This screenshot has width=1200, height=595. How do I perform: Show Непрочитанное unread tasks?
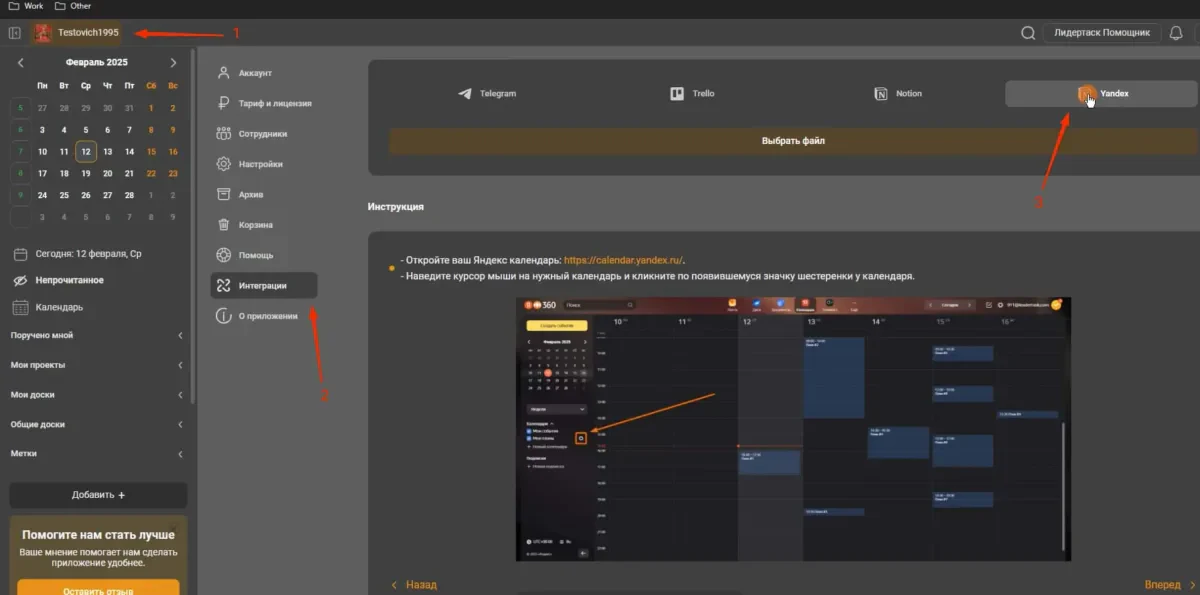click(69, 281)
